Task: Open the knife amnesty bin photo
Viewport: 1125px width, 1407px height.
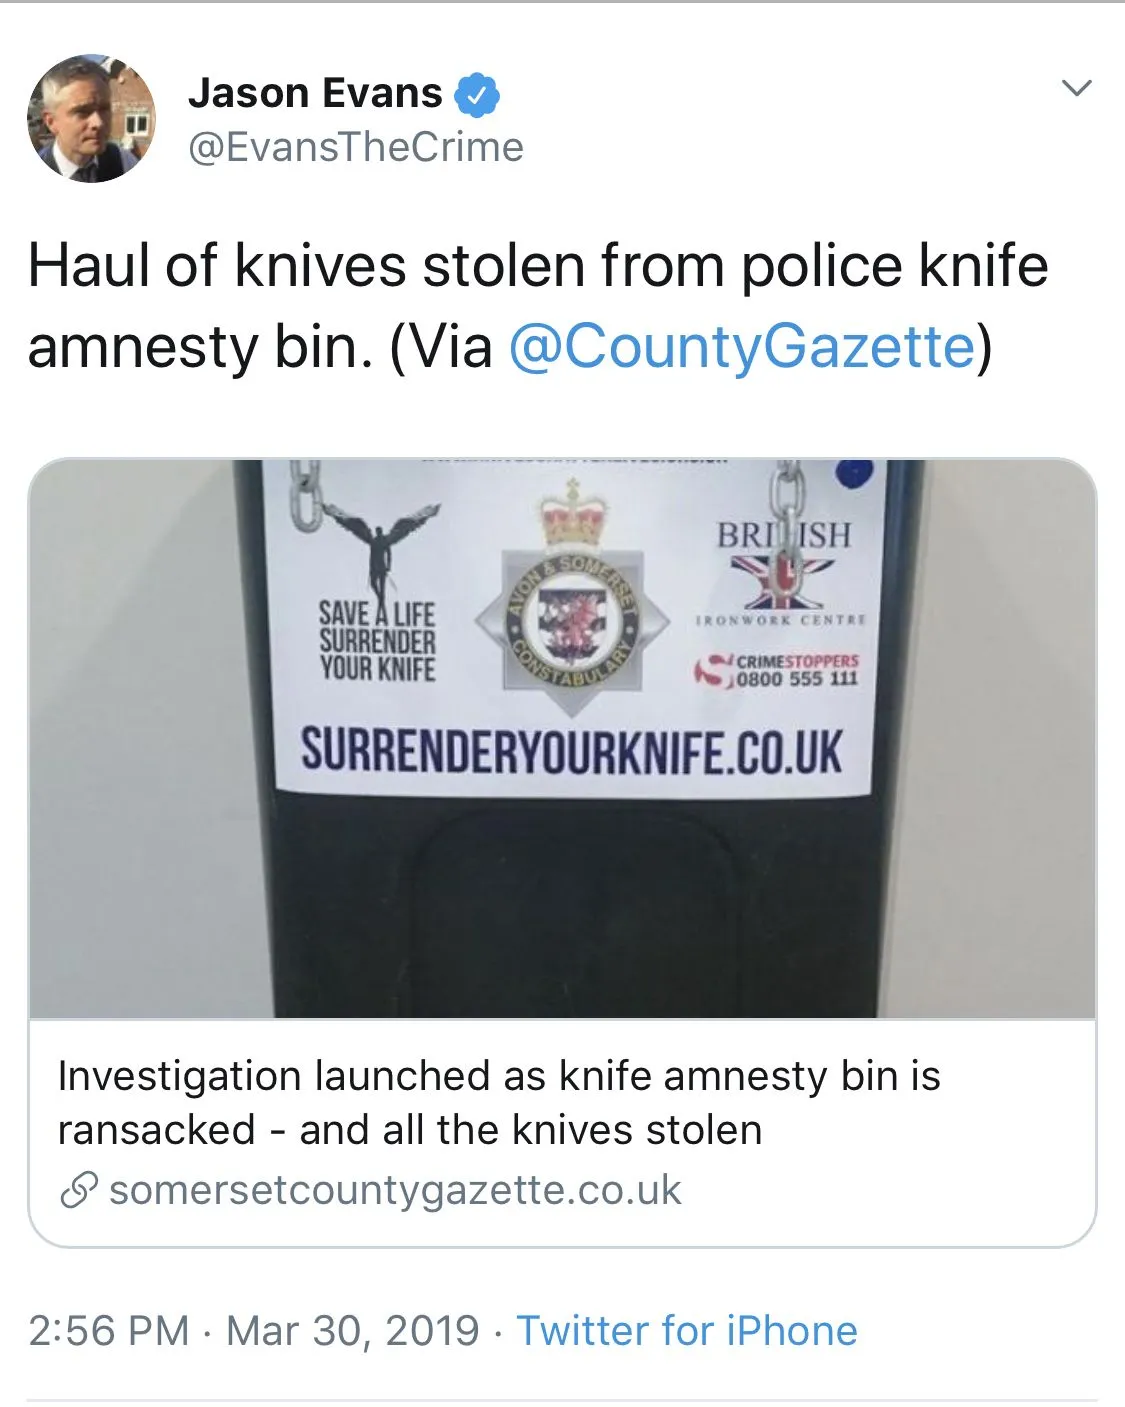Action: click(562, 739)
